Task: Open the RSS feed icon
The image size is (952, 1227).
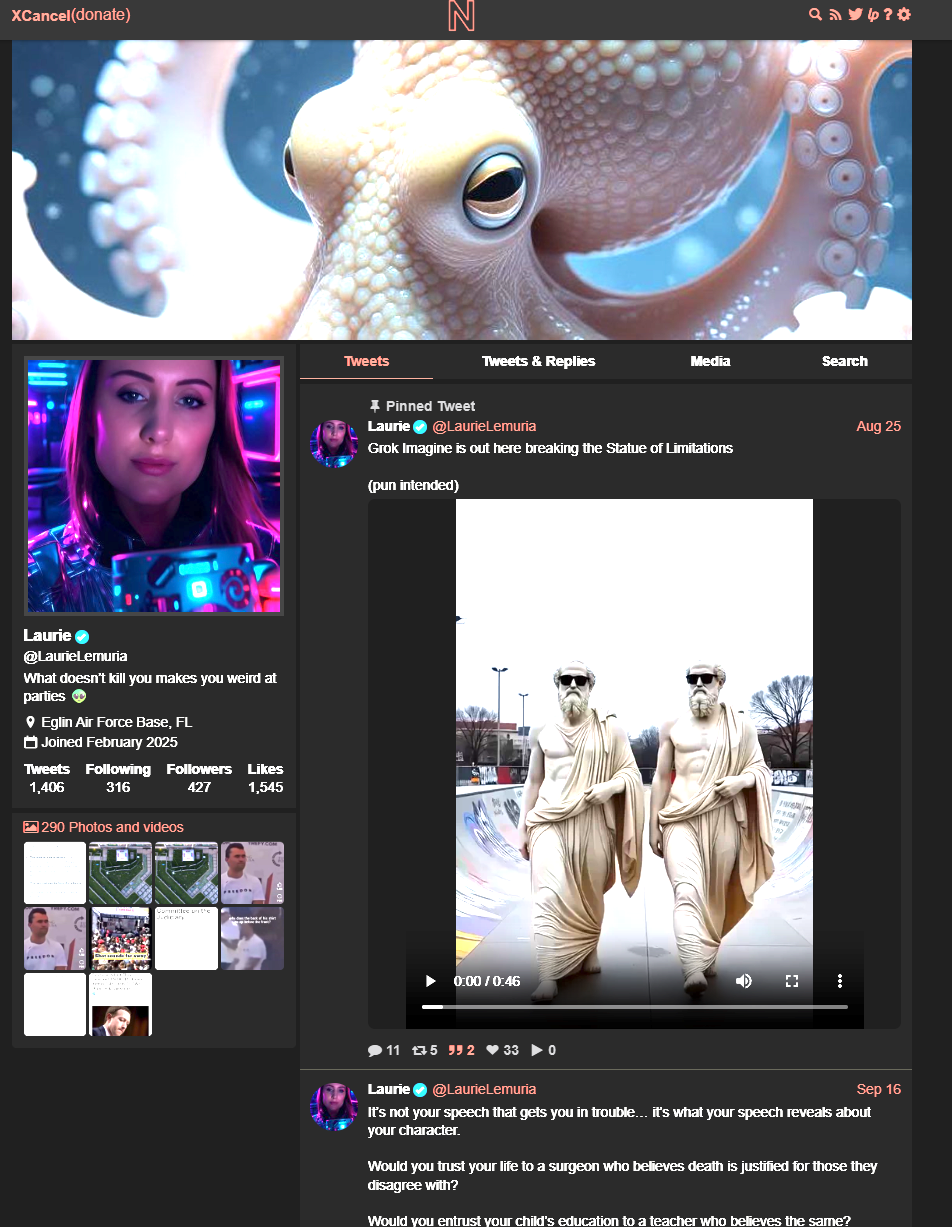Action: 835,14
